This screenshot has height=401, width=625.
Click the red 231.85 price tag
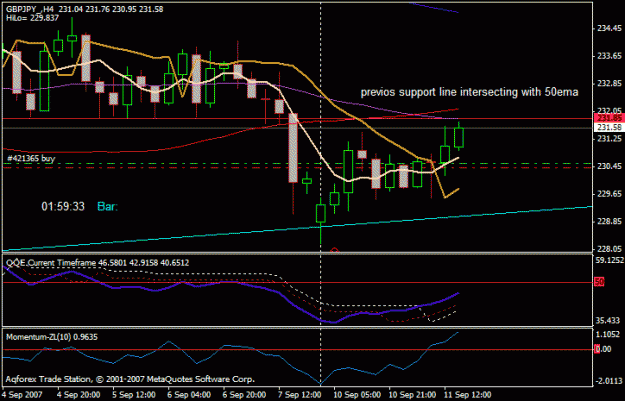pyautogui.click(x=610, y=118)
